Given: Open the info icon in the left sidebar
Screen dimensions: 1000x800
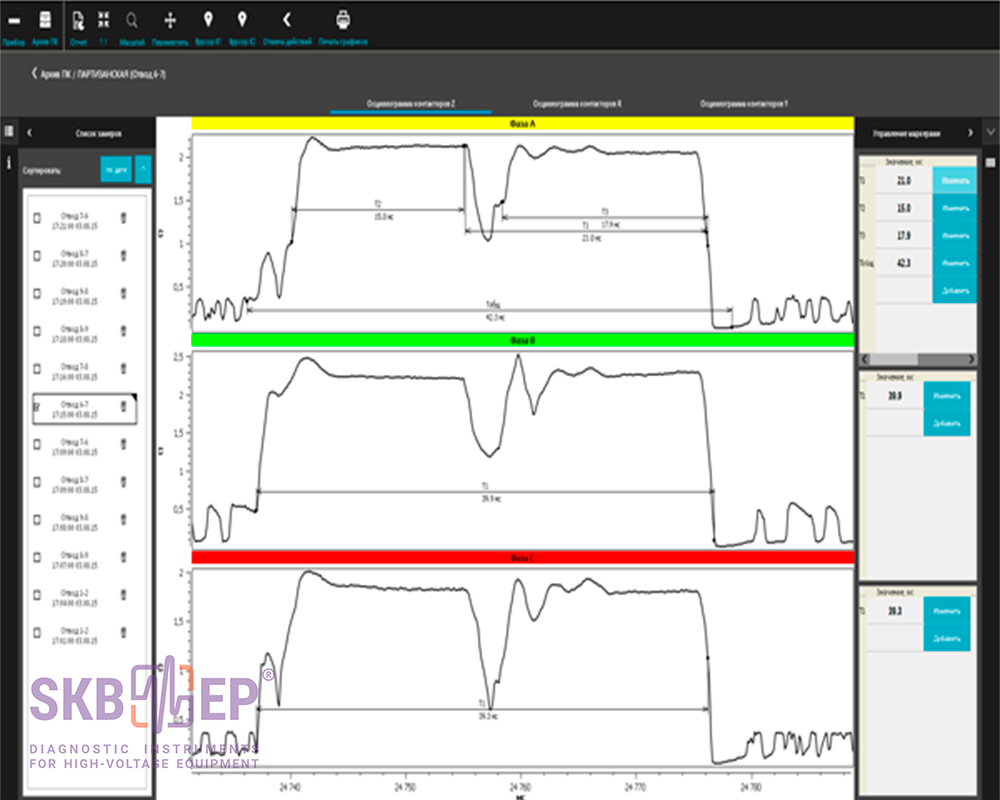Looking at the screenshot, I should pyautogui.click(x=8, y=163).
